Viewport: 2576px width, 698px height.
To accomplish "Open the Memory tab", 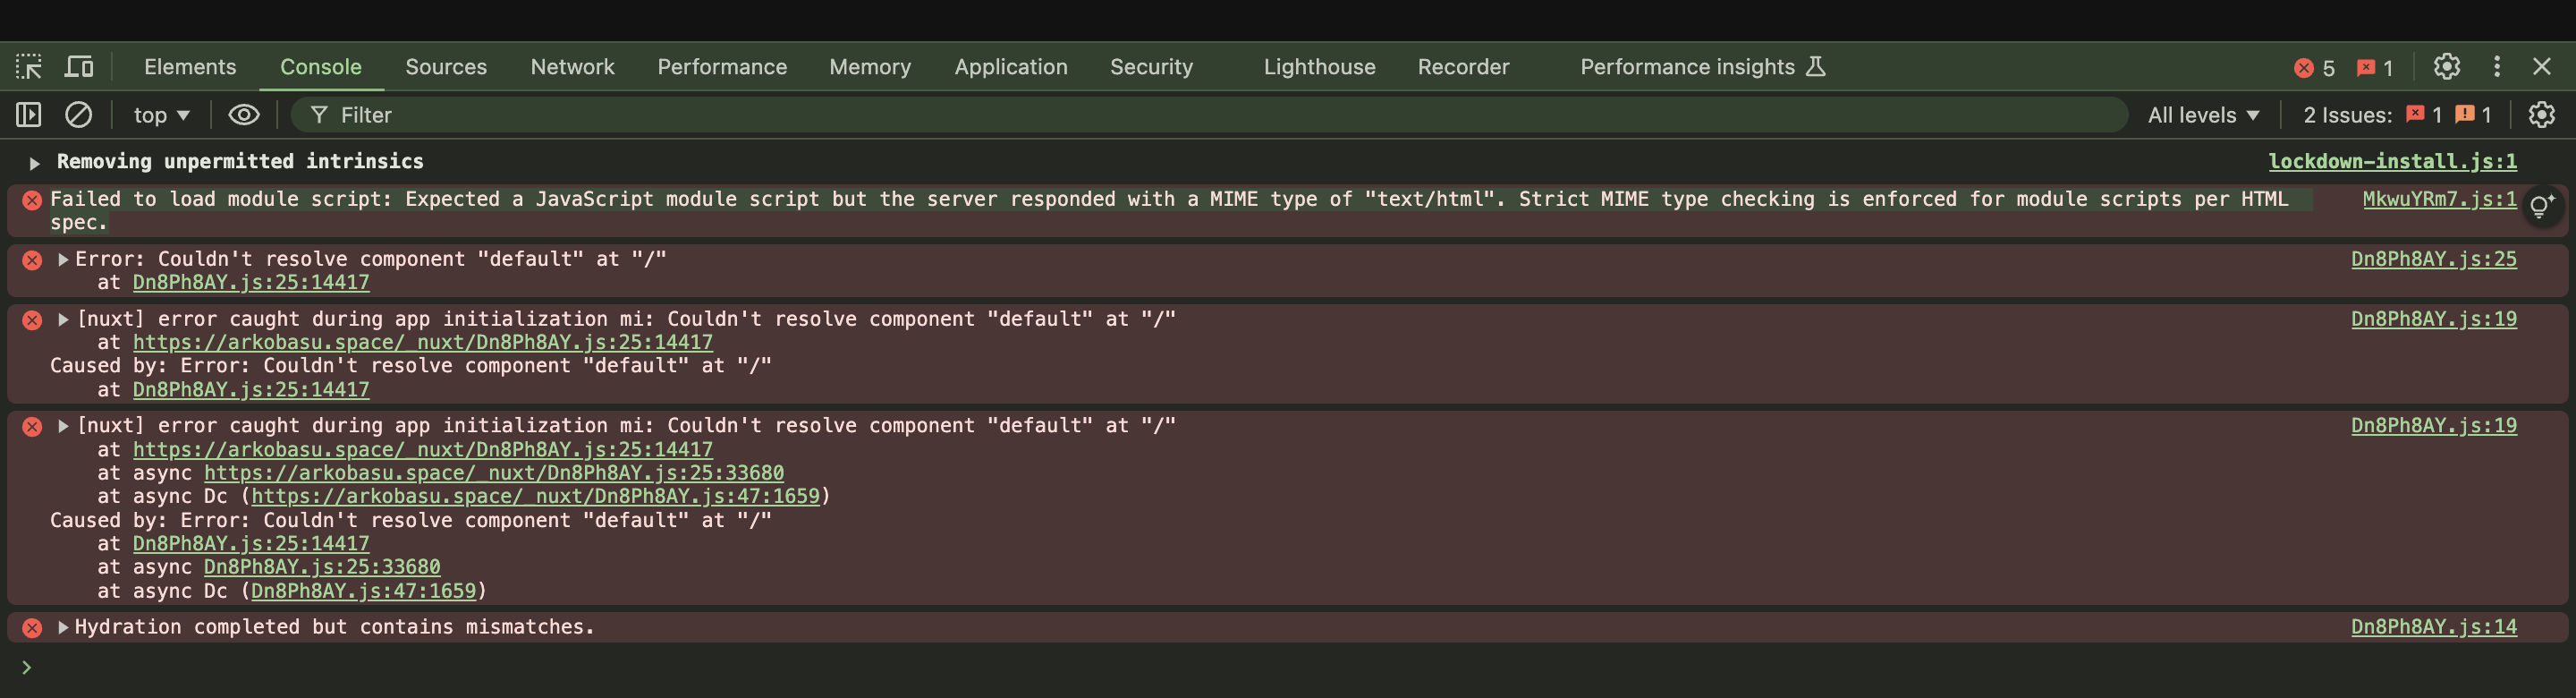I will pos(870,67).
